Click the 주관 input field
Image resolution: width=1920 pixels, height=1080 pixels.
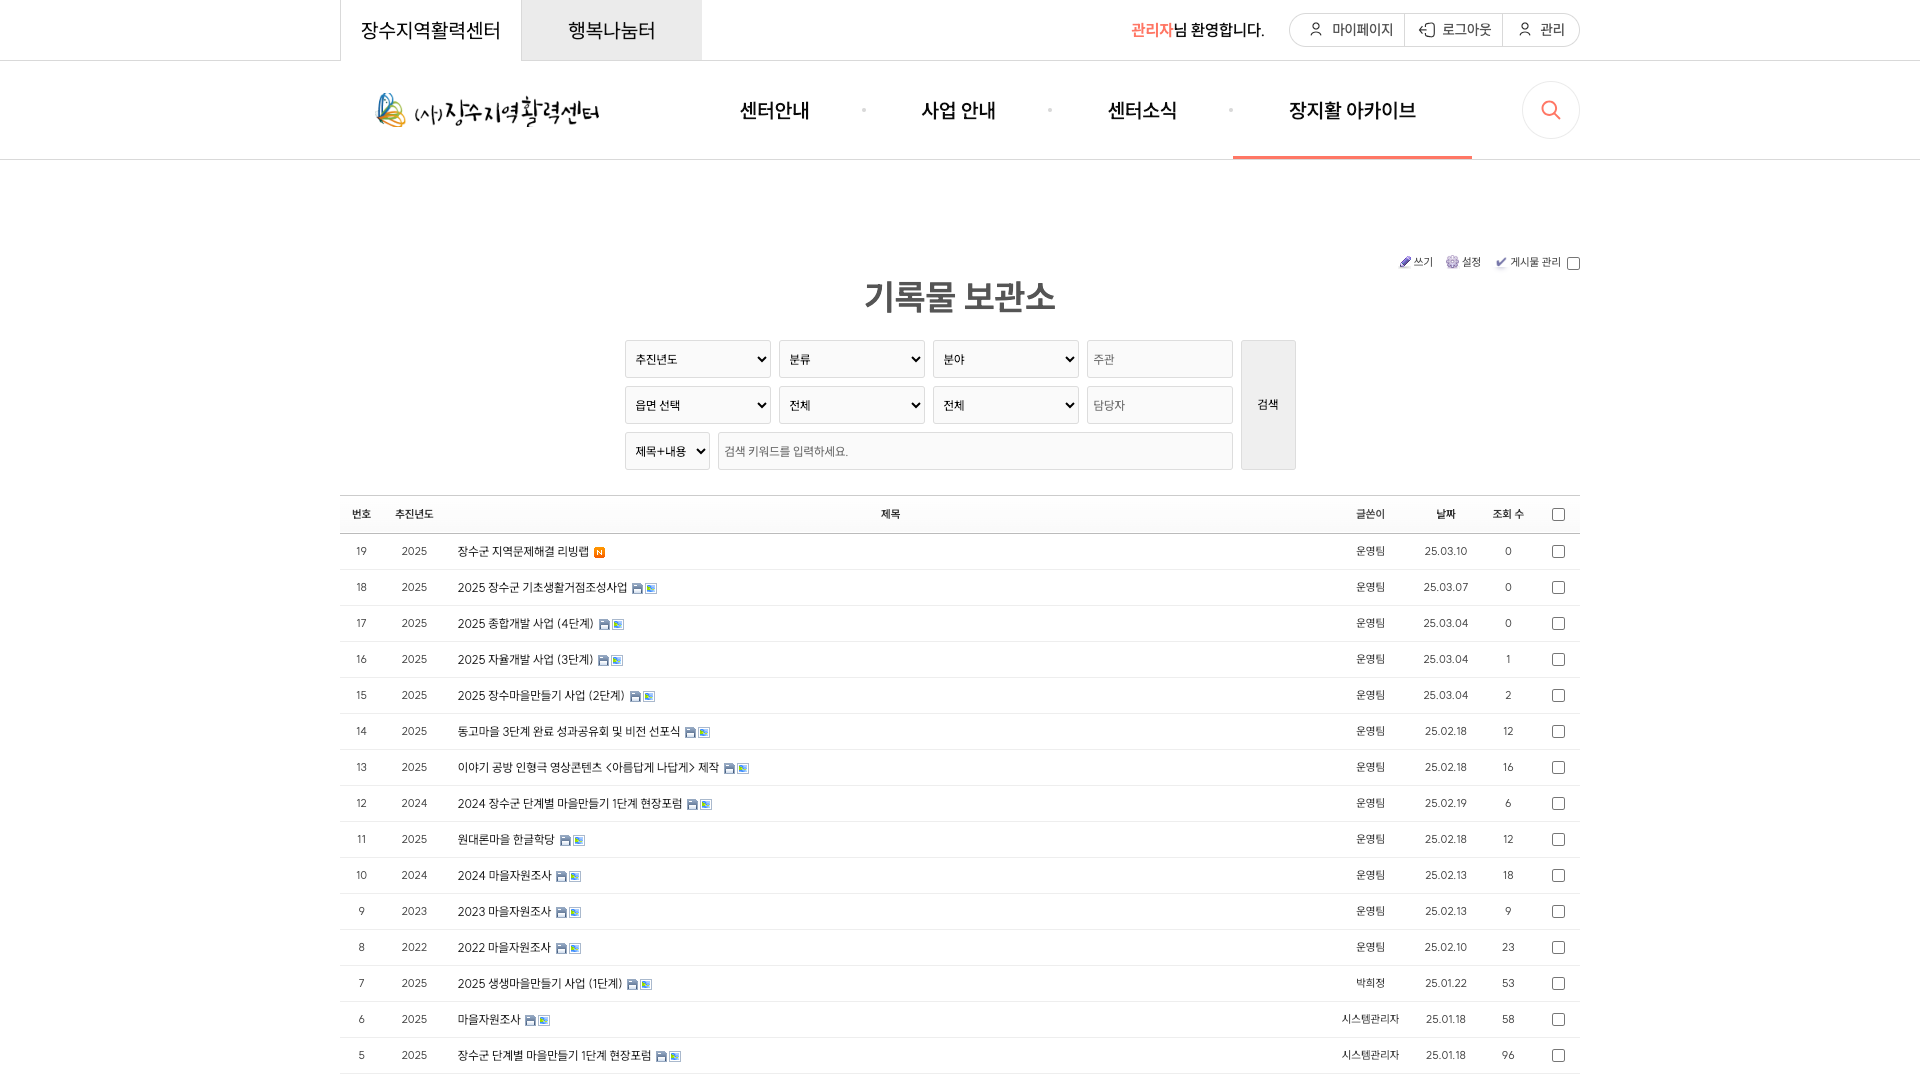1160,359
